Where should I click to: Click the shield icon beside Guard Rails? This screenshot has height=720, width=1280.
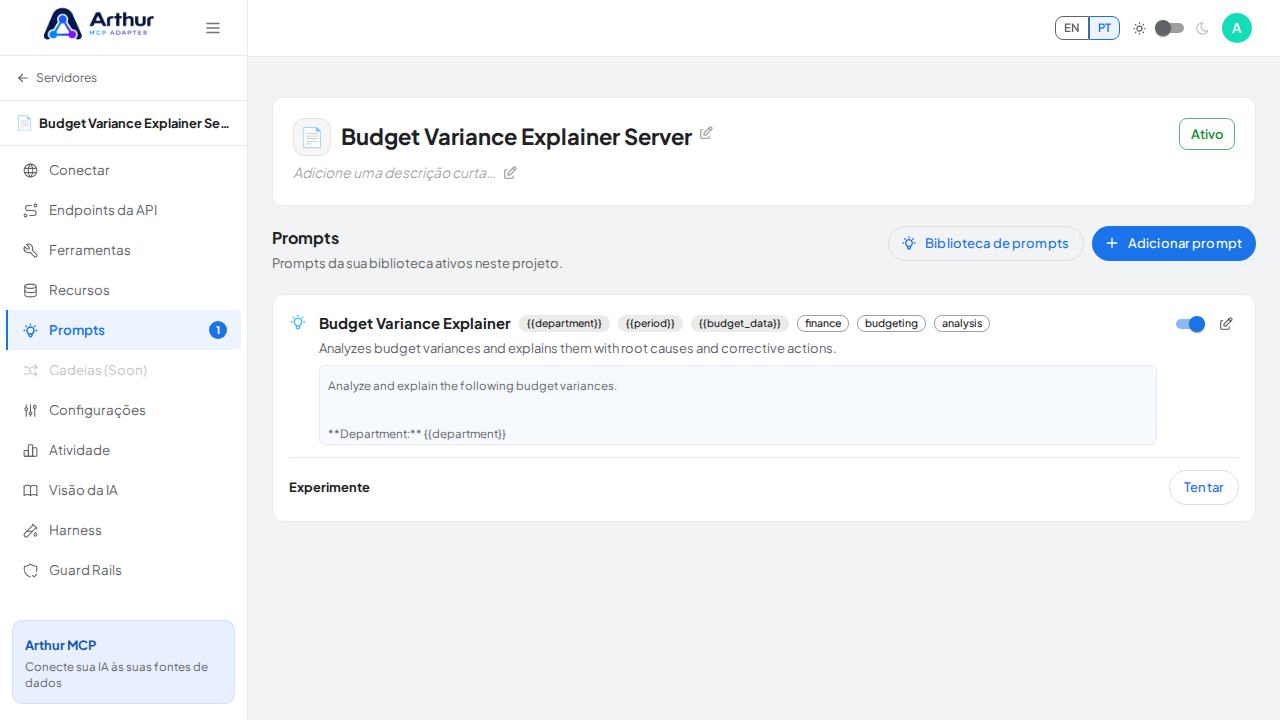(30, 570)
